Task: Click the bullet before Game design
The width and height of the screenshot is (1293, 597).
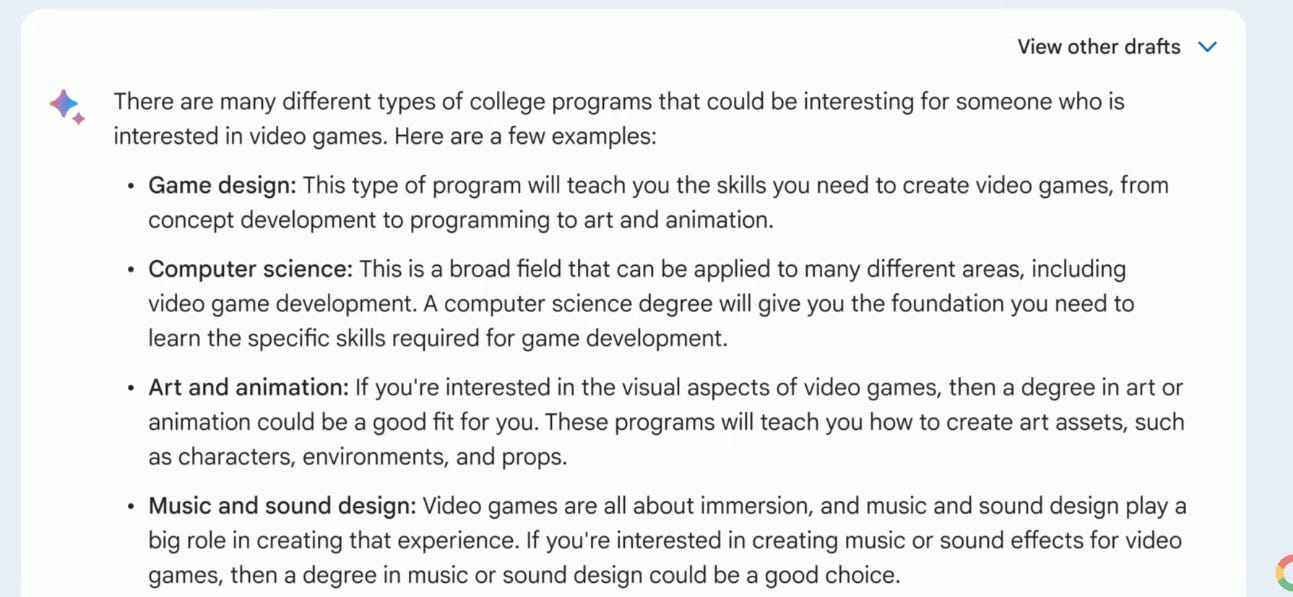Action: [x=131, y=187]
